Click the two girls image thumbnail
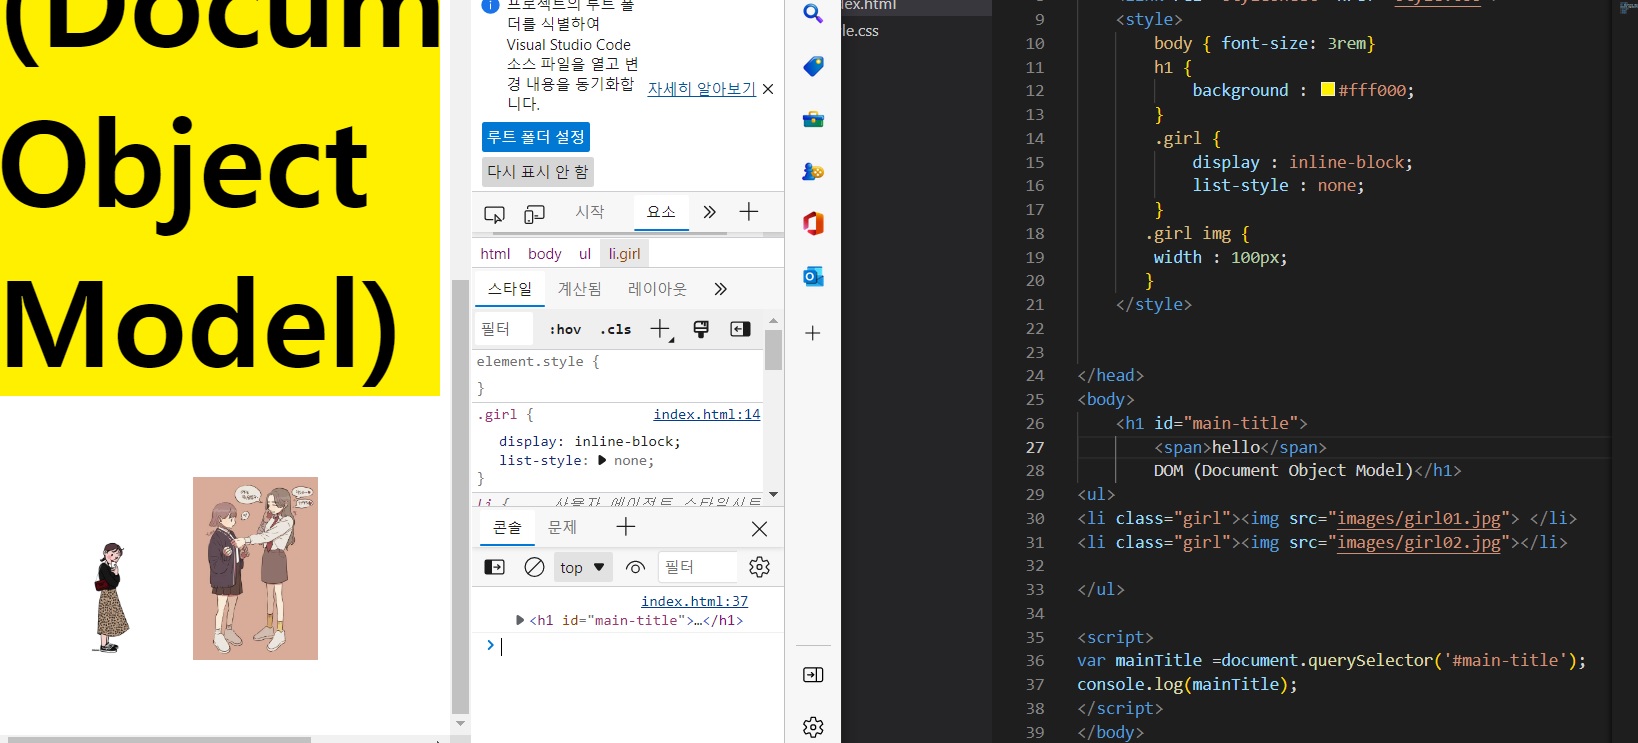The height and width of the screenshot is (743, 1638). (255, 568)
